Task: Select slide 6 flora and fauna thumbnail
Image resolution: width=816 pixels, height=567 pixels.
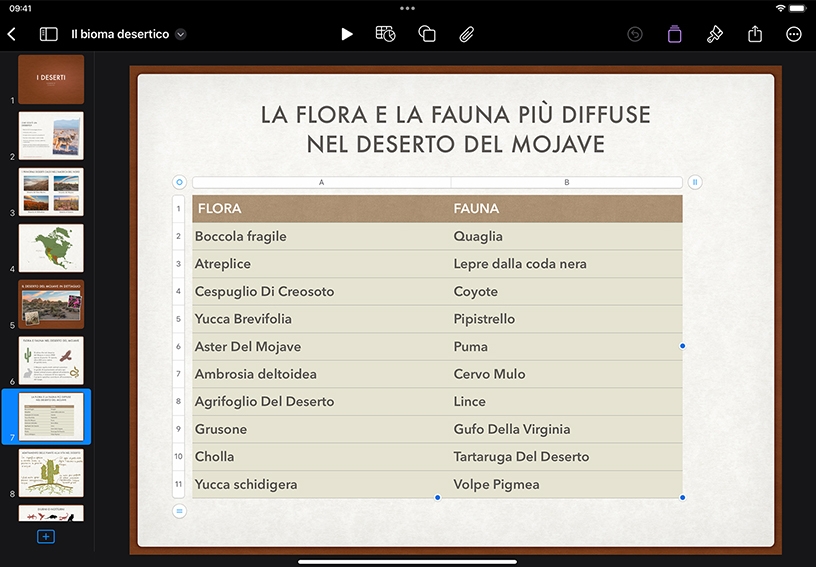Action: 51,360
